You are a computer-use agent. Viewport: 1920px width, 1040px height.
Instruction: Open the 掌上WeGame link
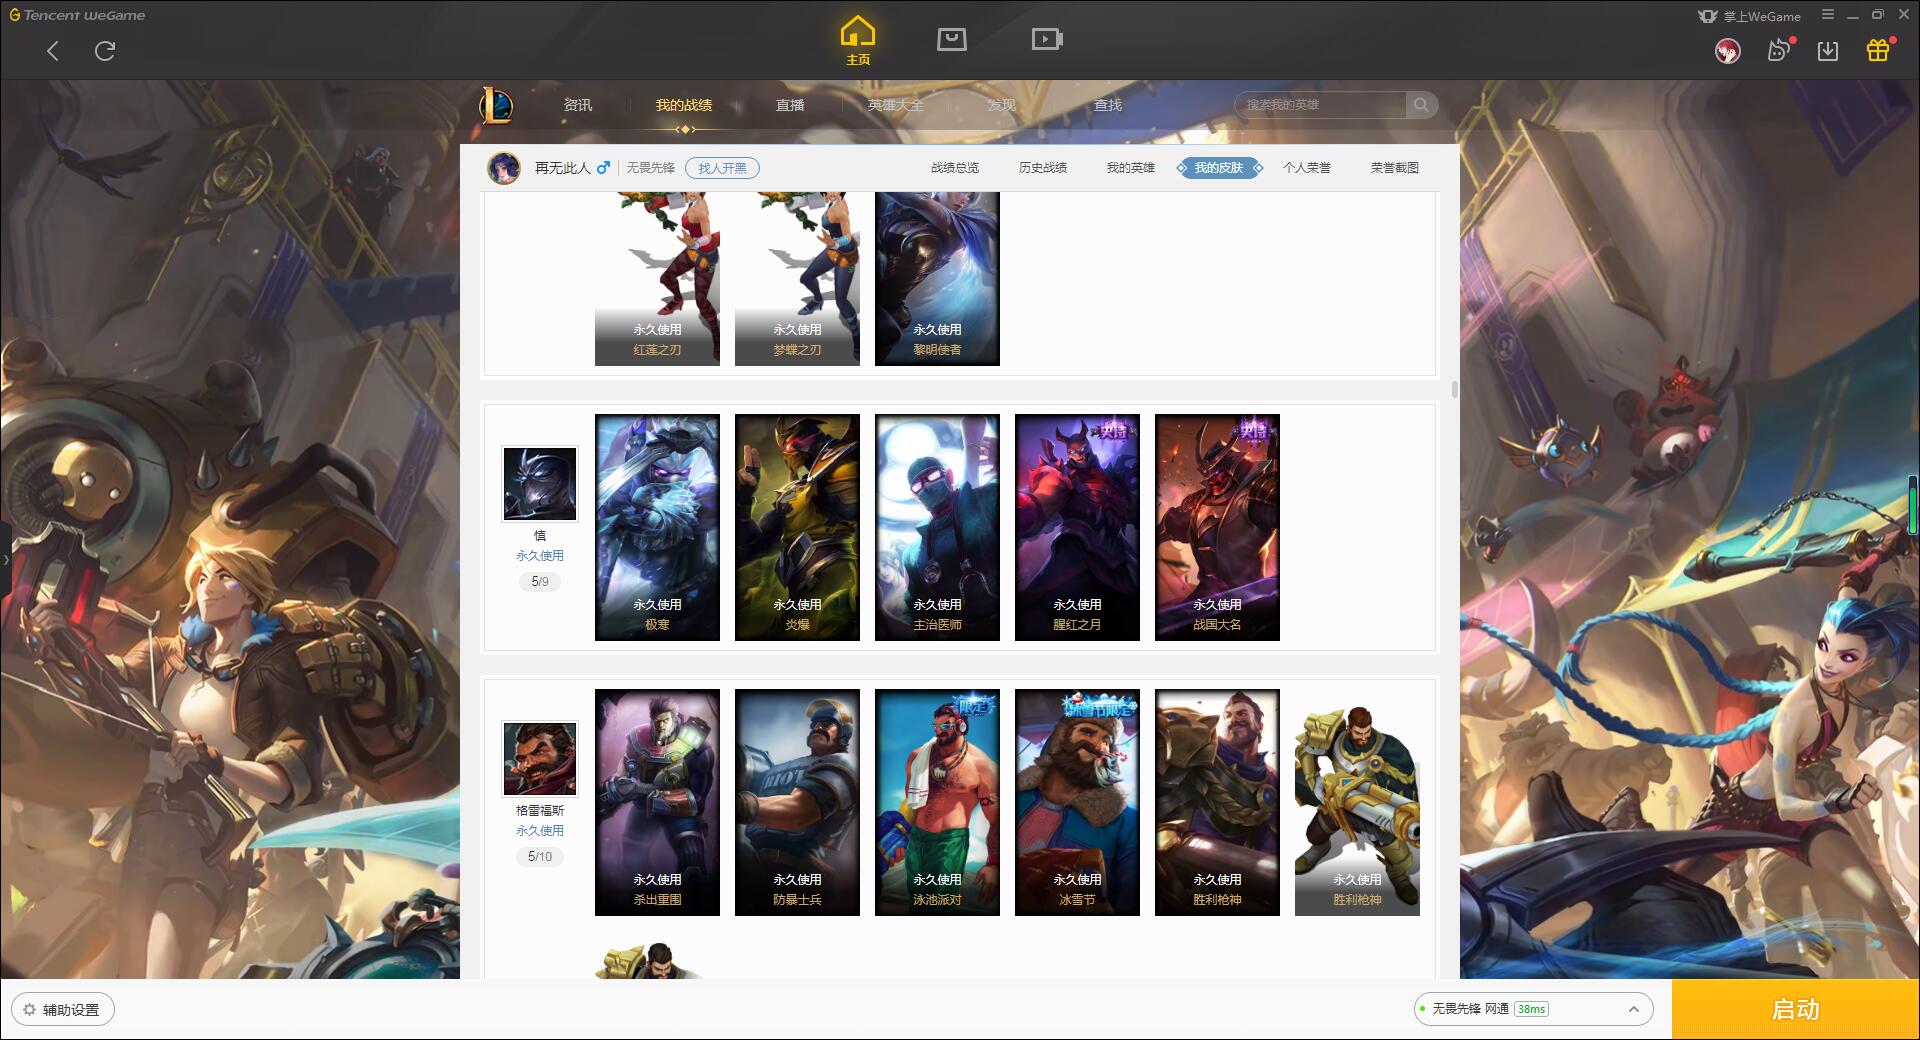(x=1749, y=16)
